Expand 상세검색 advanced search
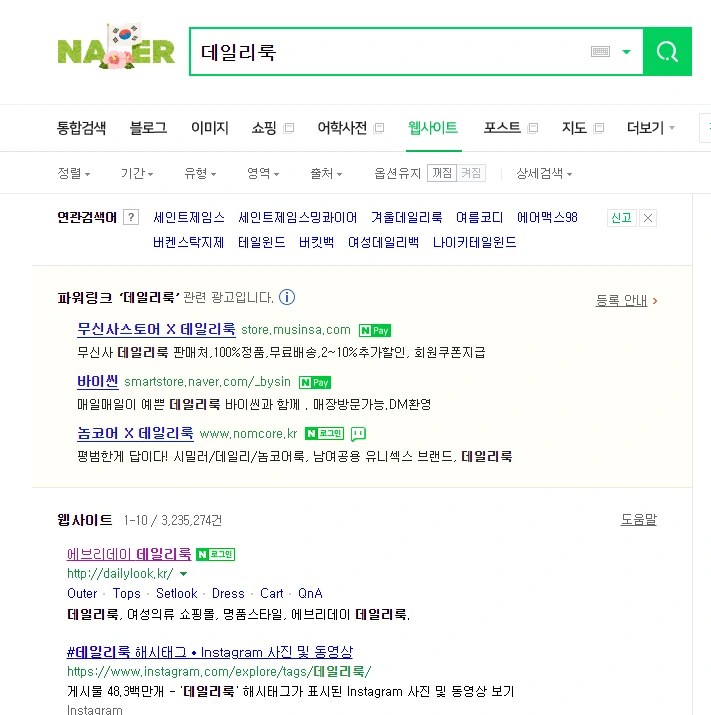Viewport: 711px width, 715px height. pyautogui.click(x=544, y=173)
